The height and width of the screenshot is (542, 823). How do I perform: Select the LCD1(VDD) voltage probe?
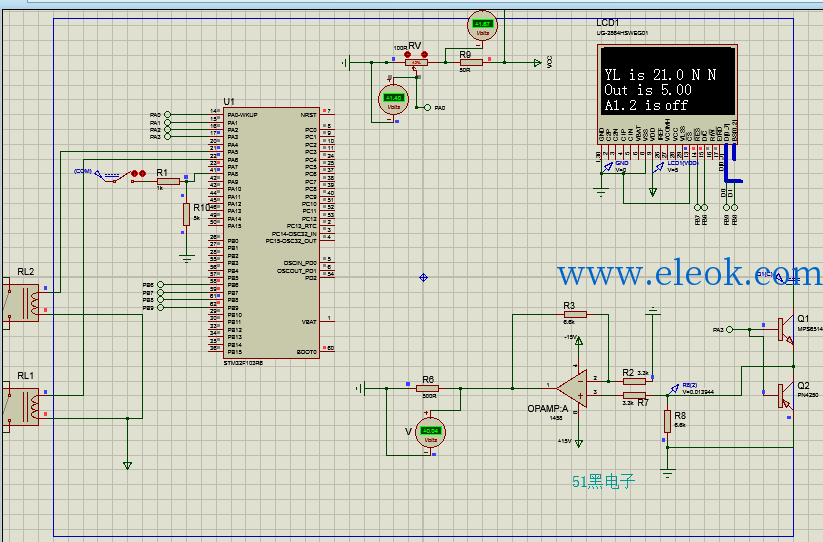[659, 167]
